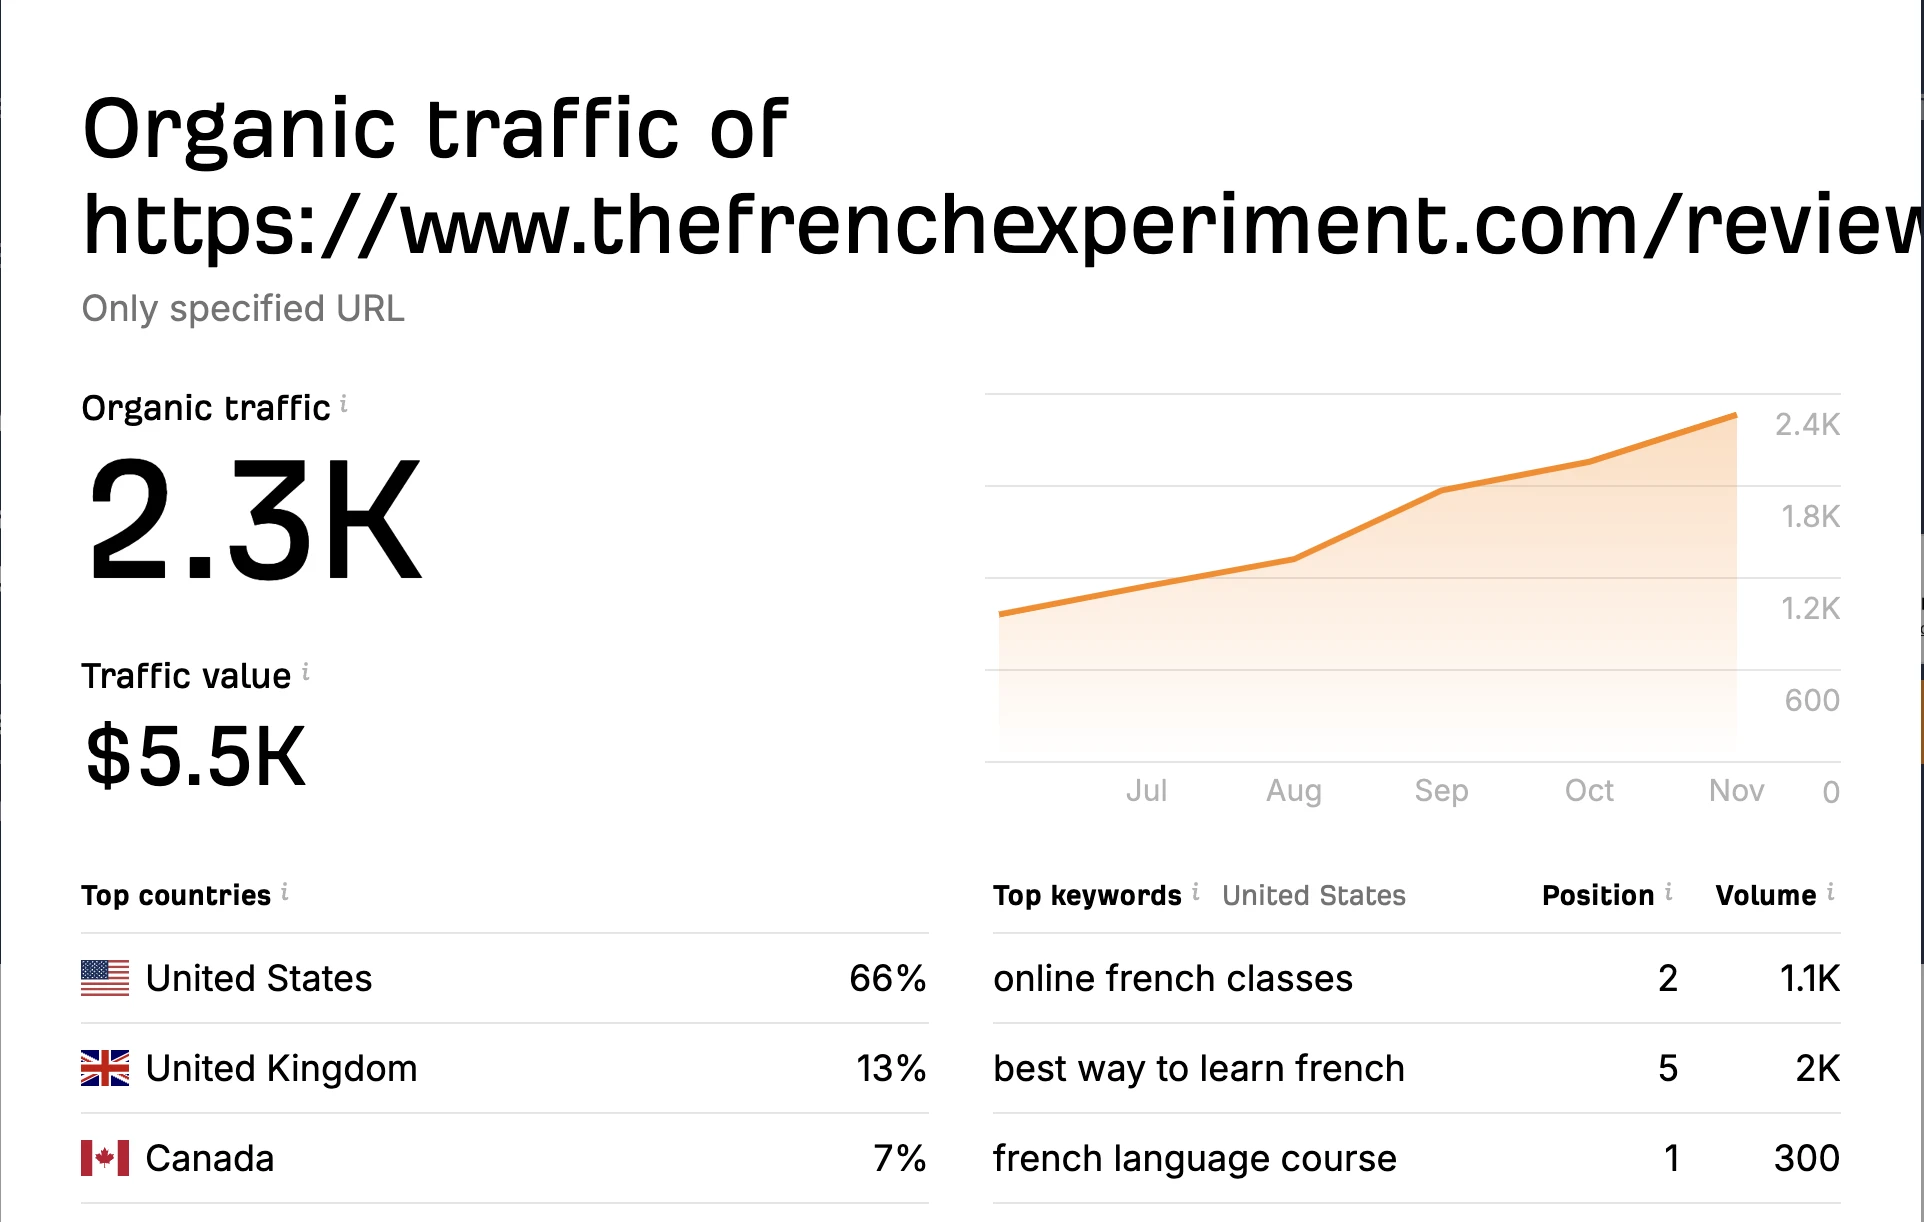Open the Top countries info tooltip icon
This screenshot has width=1924, height=1222.
tap(285, 891)
